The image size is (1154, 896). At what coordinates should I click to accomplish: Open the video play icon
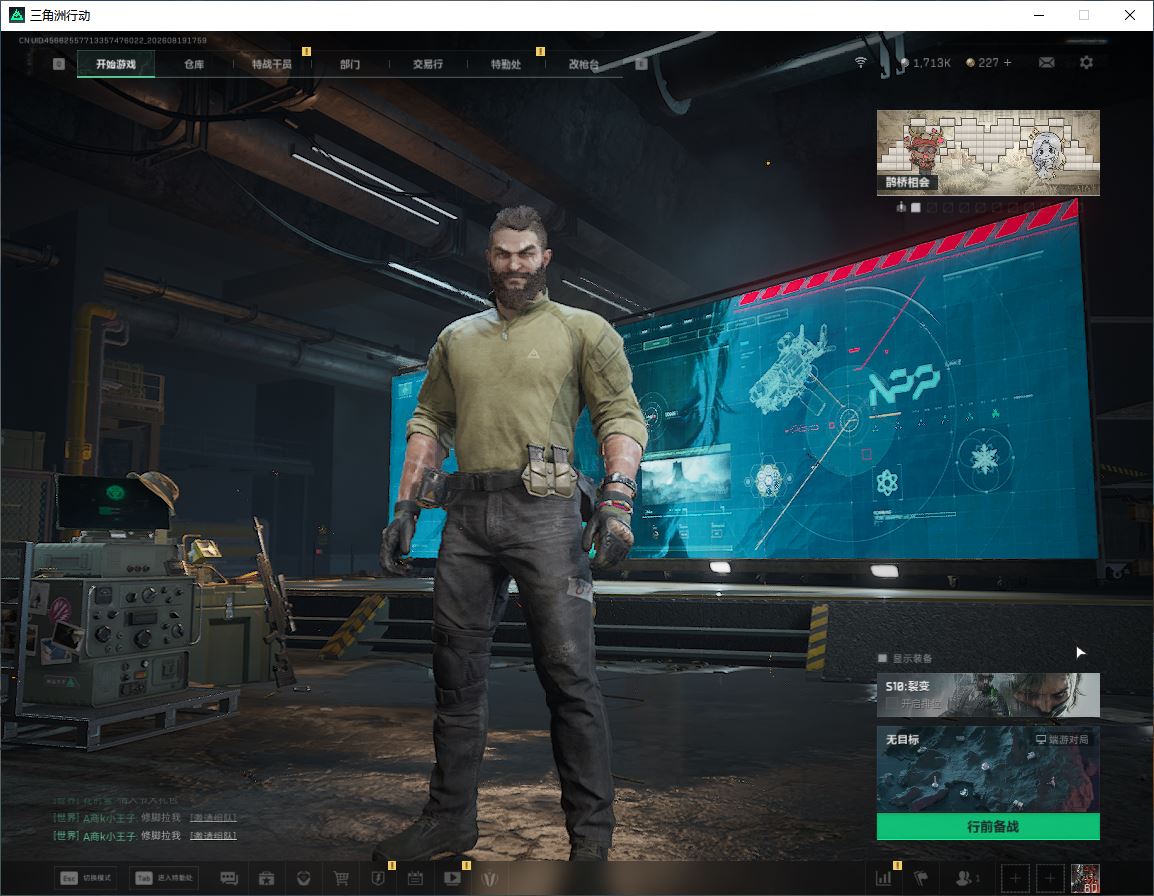[453, 878]
